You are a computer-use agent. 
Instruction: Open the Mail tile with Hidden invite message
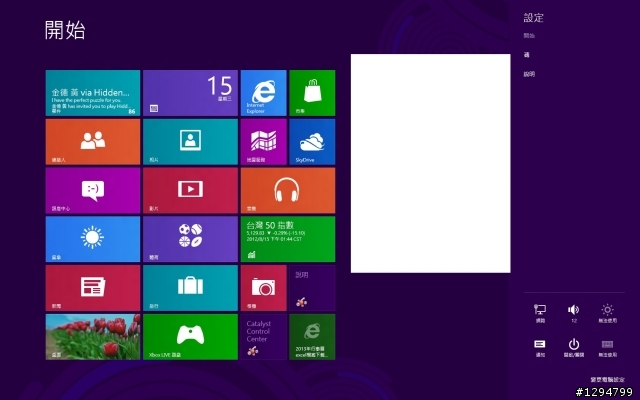(x=93, y=93)
